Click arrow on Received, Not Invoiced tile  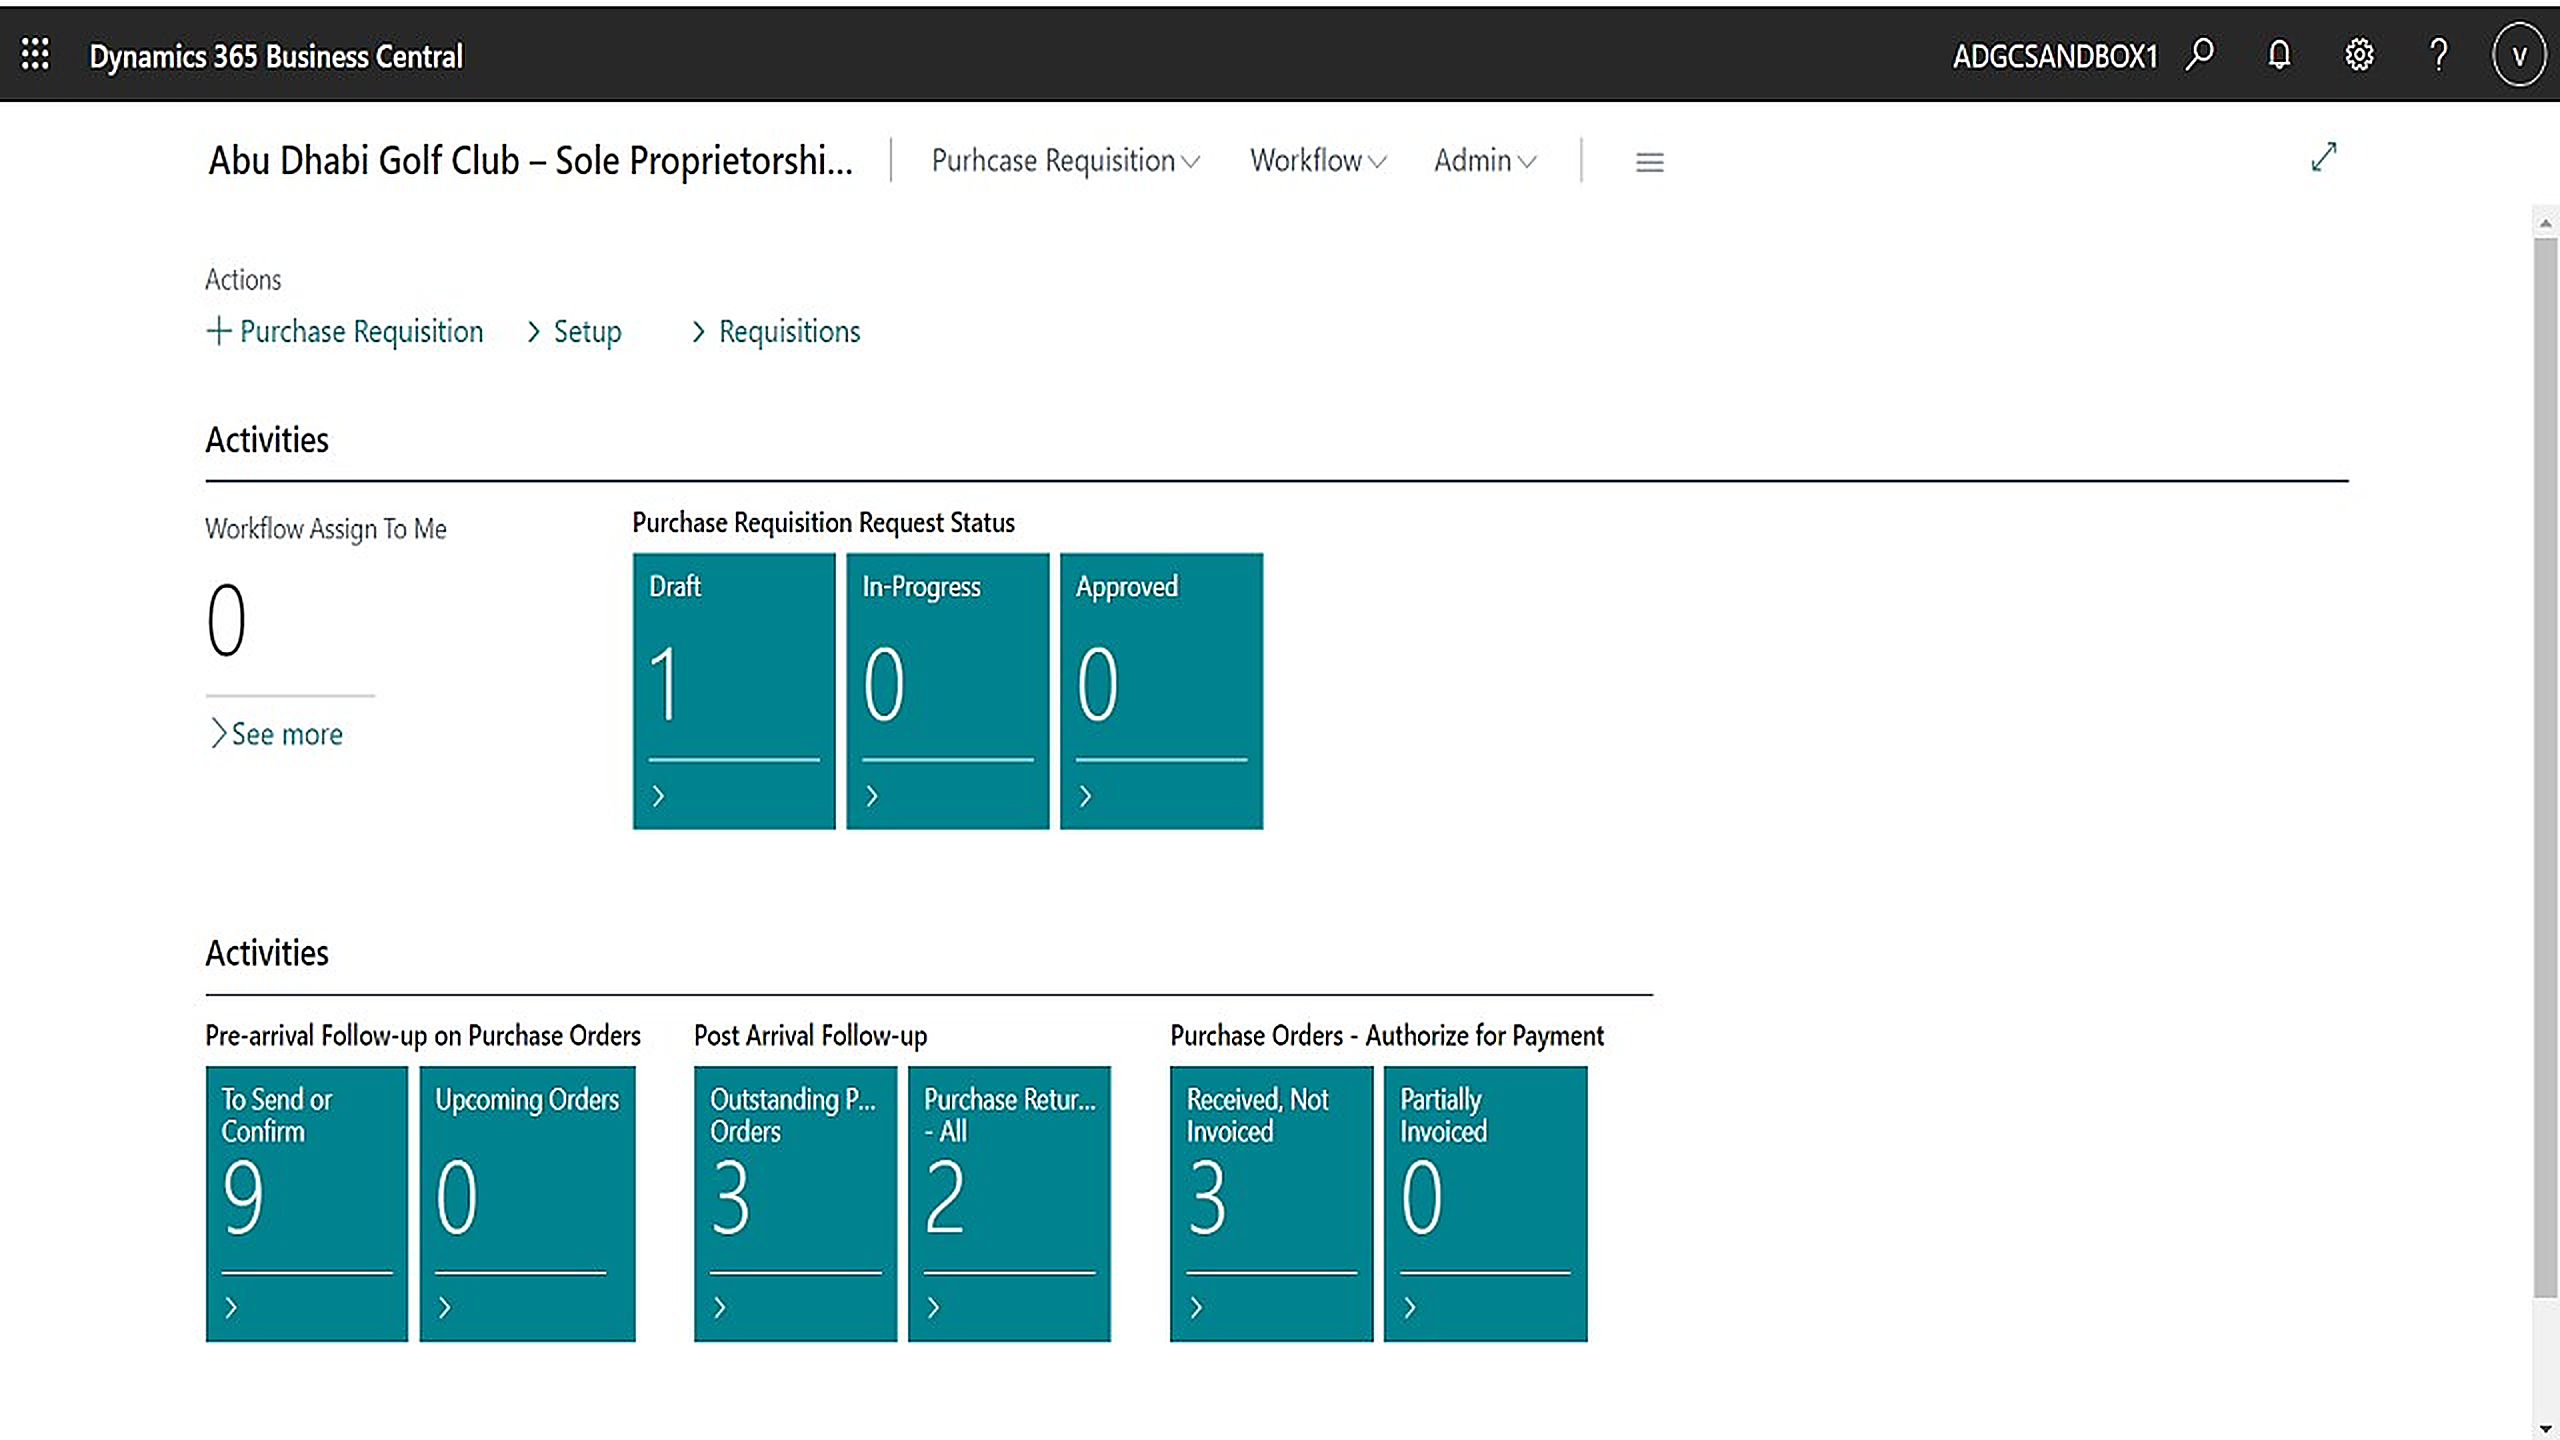[x=1196, y=1307]
